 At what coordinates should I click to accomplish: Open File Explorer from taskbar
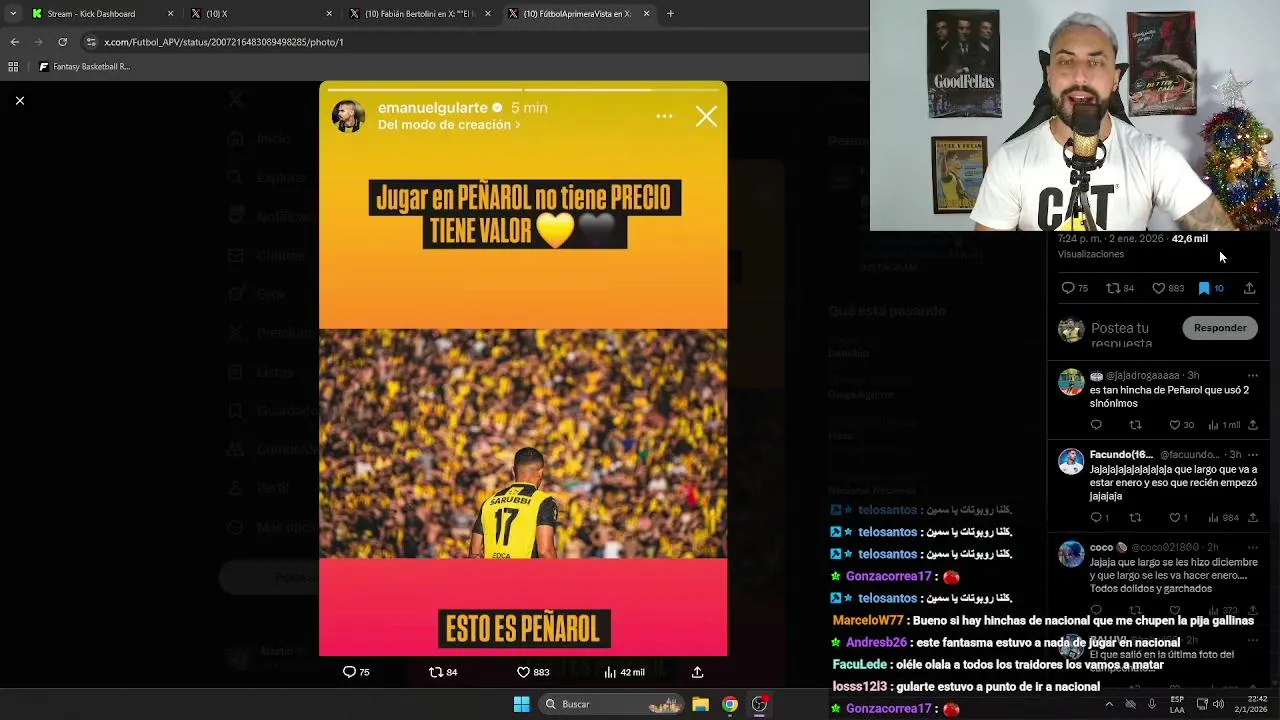click(x=700, y=704)
